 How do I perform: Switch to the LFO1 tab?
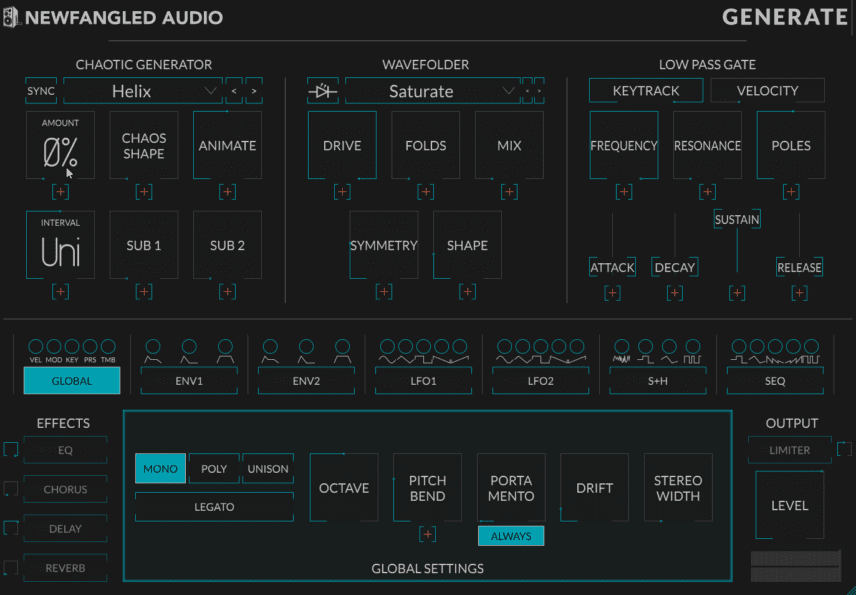pyautogui.click(x=424, y=381)
